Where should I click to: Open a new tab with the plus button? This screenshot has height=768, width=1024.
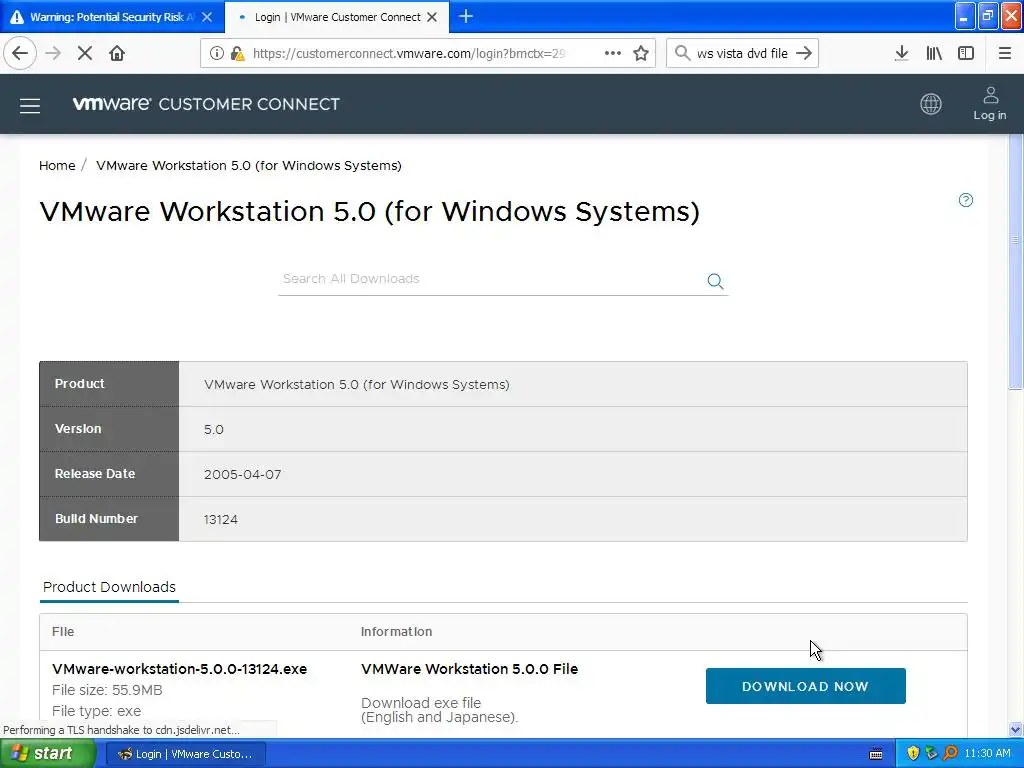point(466,16)
